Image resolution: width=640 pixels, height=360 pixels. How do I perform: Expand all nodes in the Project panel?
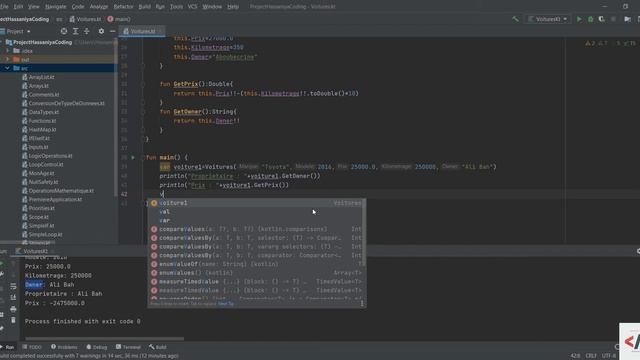coord(76,31)
